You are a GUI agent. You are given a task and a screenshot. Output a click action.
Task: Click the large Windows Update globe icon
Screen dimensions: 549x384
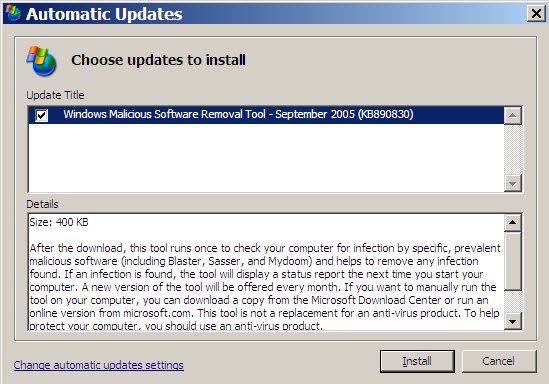[41, 61]
